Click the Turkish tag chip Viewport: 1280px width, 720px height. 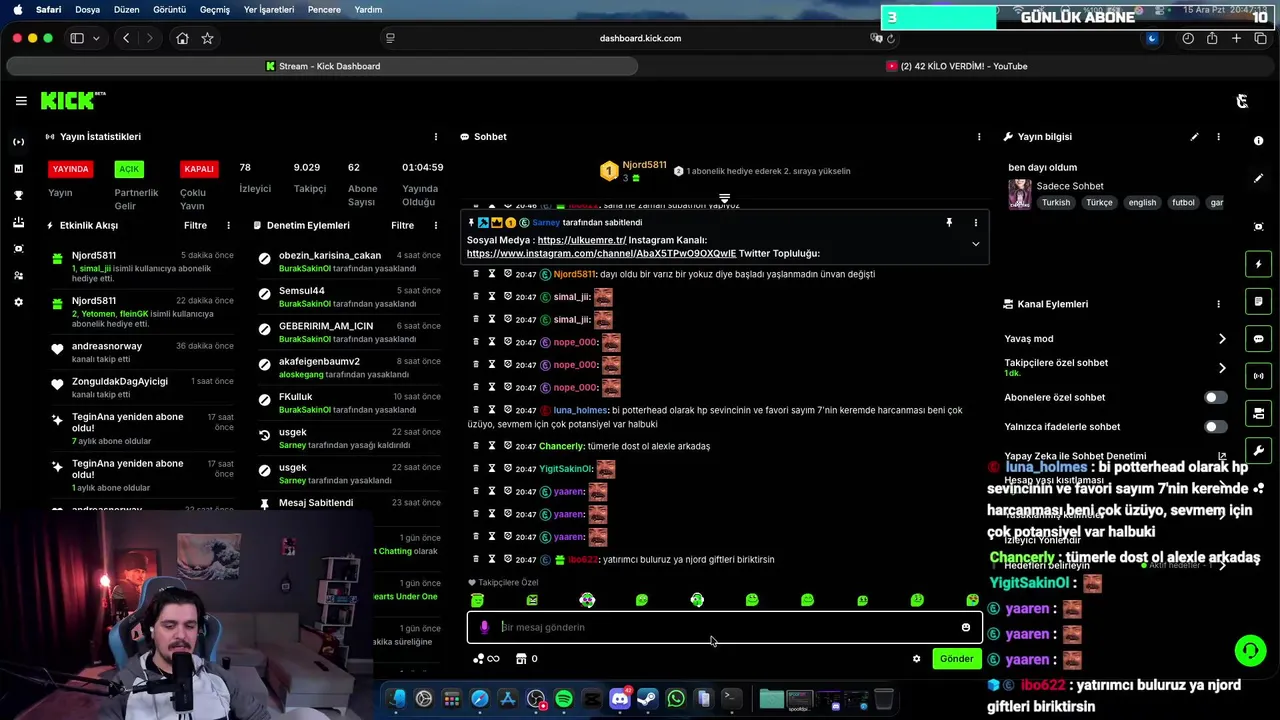tap(1055, 202)
